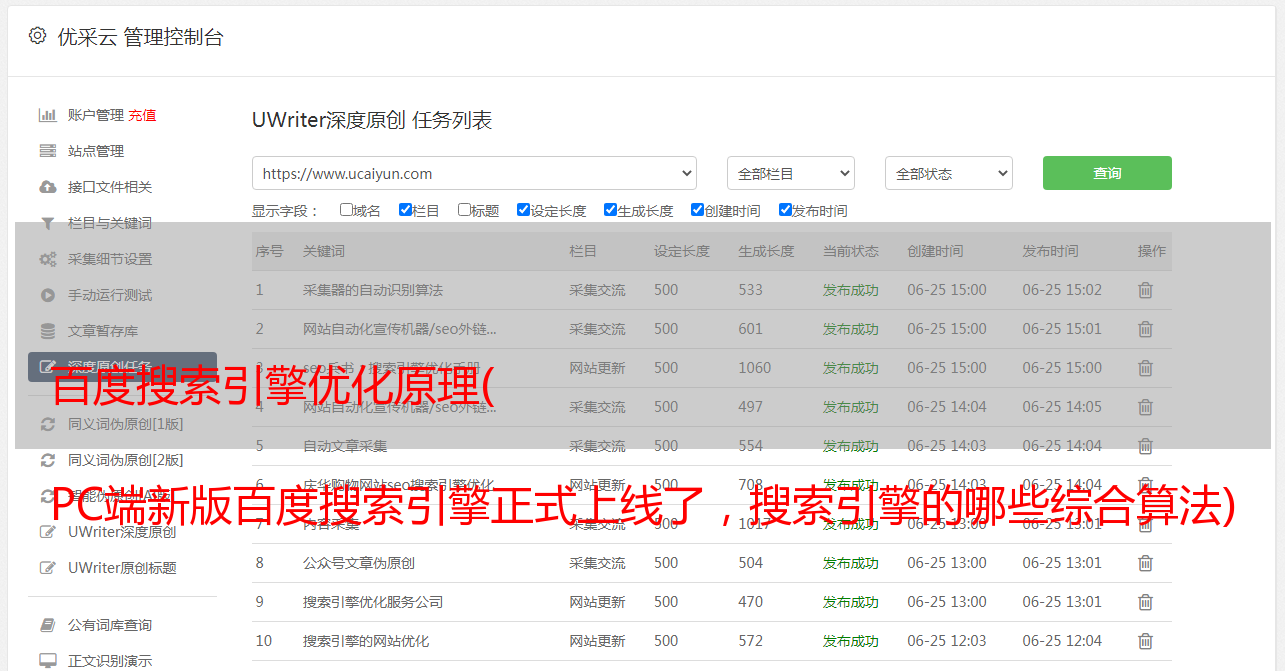Viewport: 1285px width, 671px height.
Task: Click keyword 网站自动化宣传机器/seo外链...
Action: 400,329
